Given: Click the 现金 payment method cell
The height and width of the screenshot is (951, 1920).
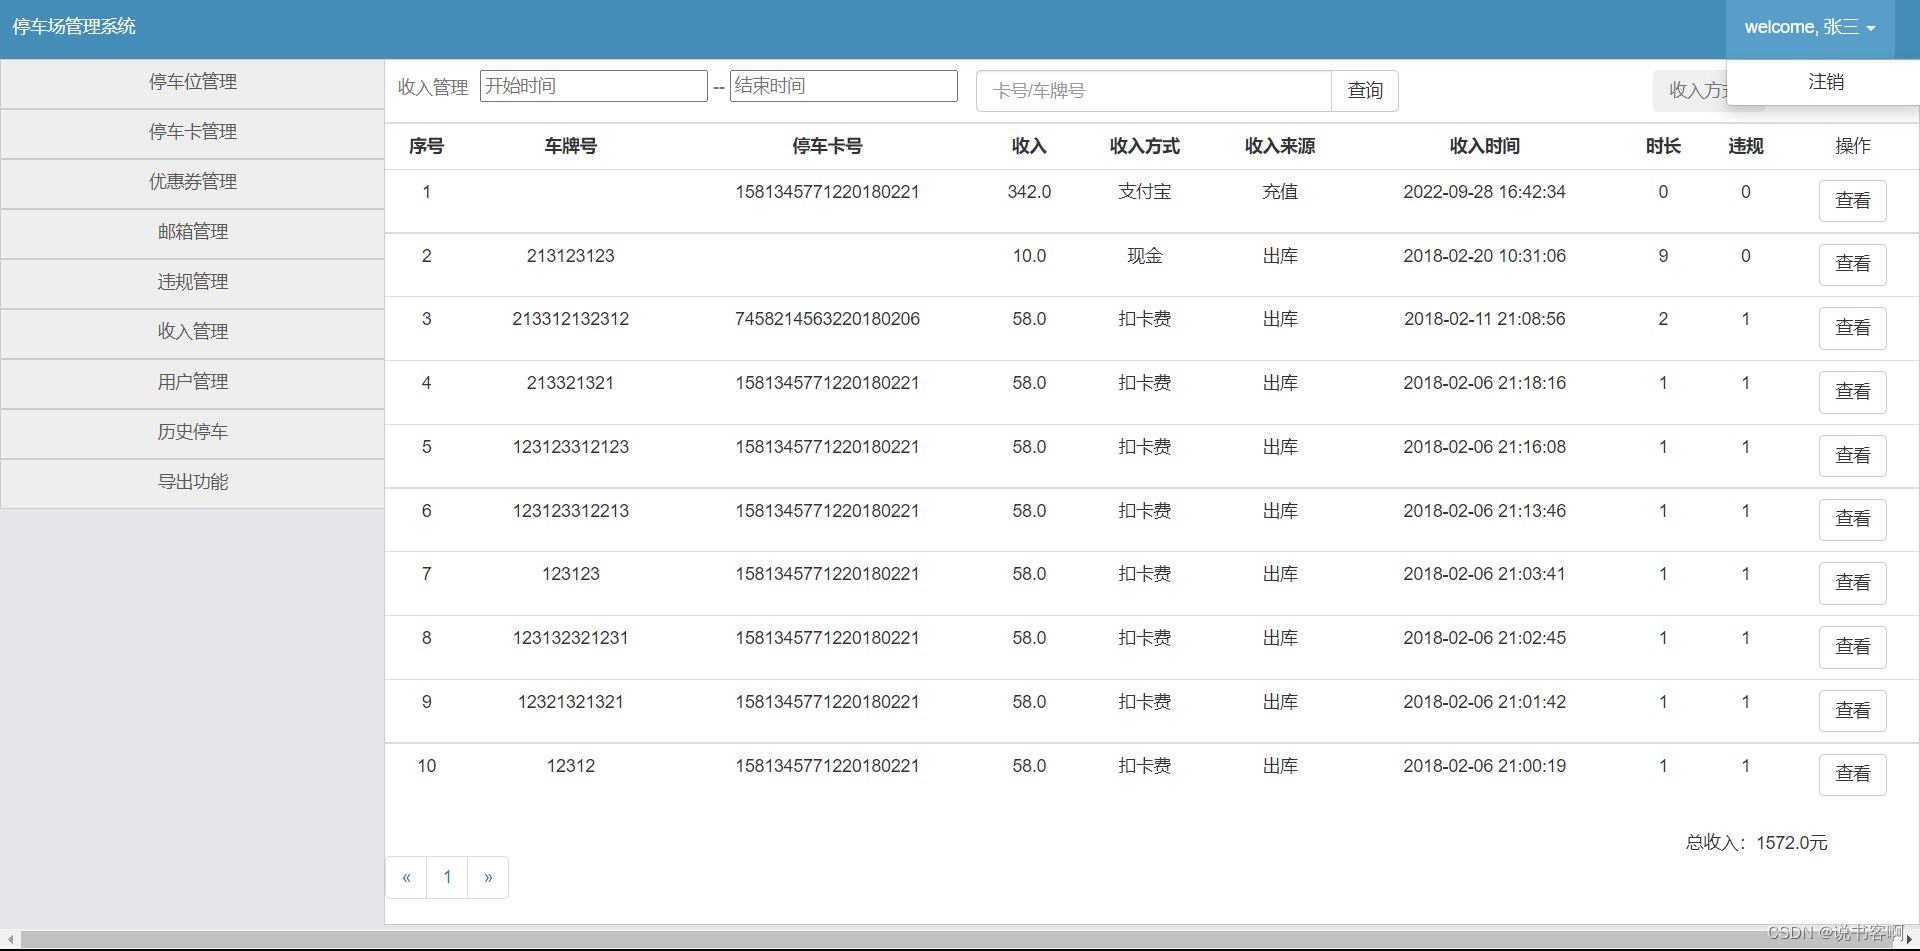Looking at the screenshot, I should (1144, 256).
